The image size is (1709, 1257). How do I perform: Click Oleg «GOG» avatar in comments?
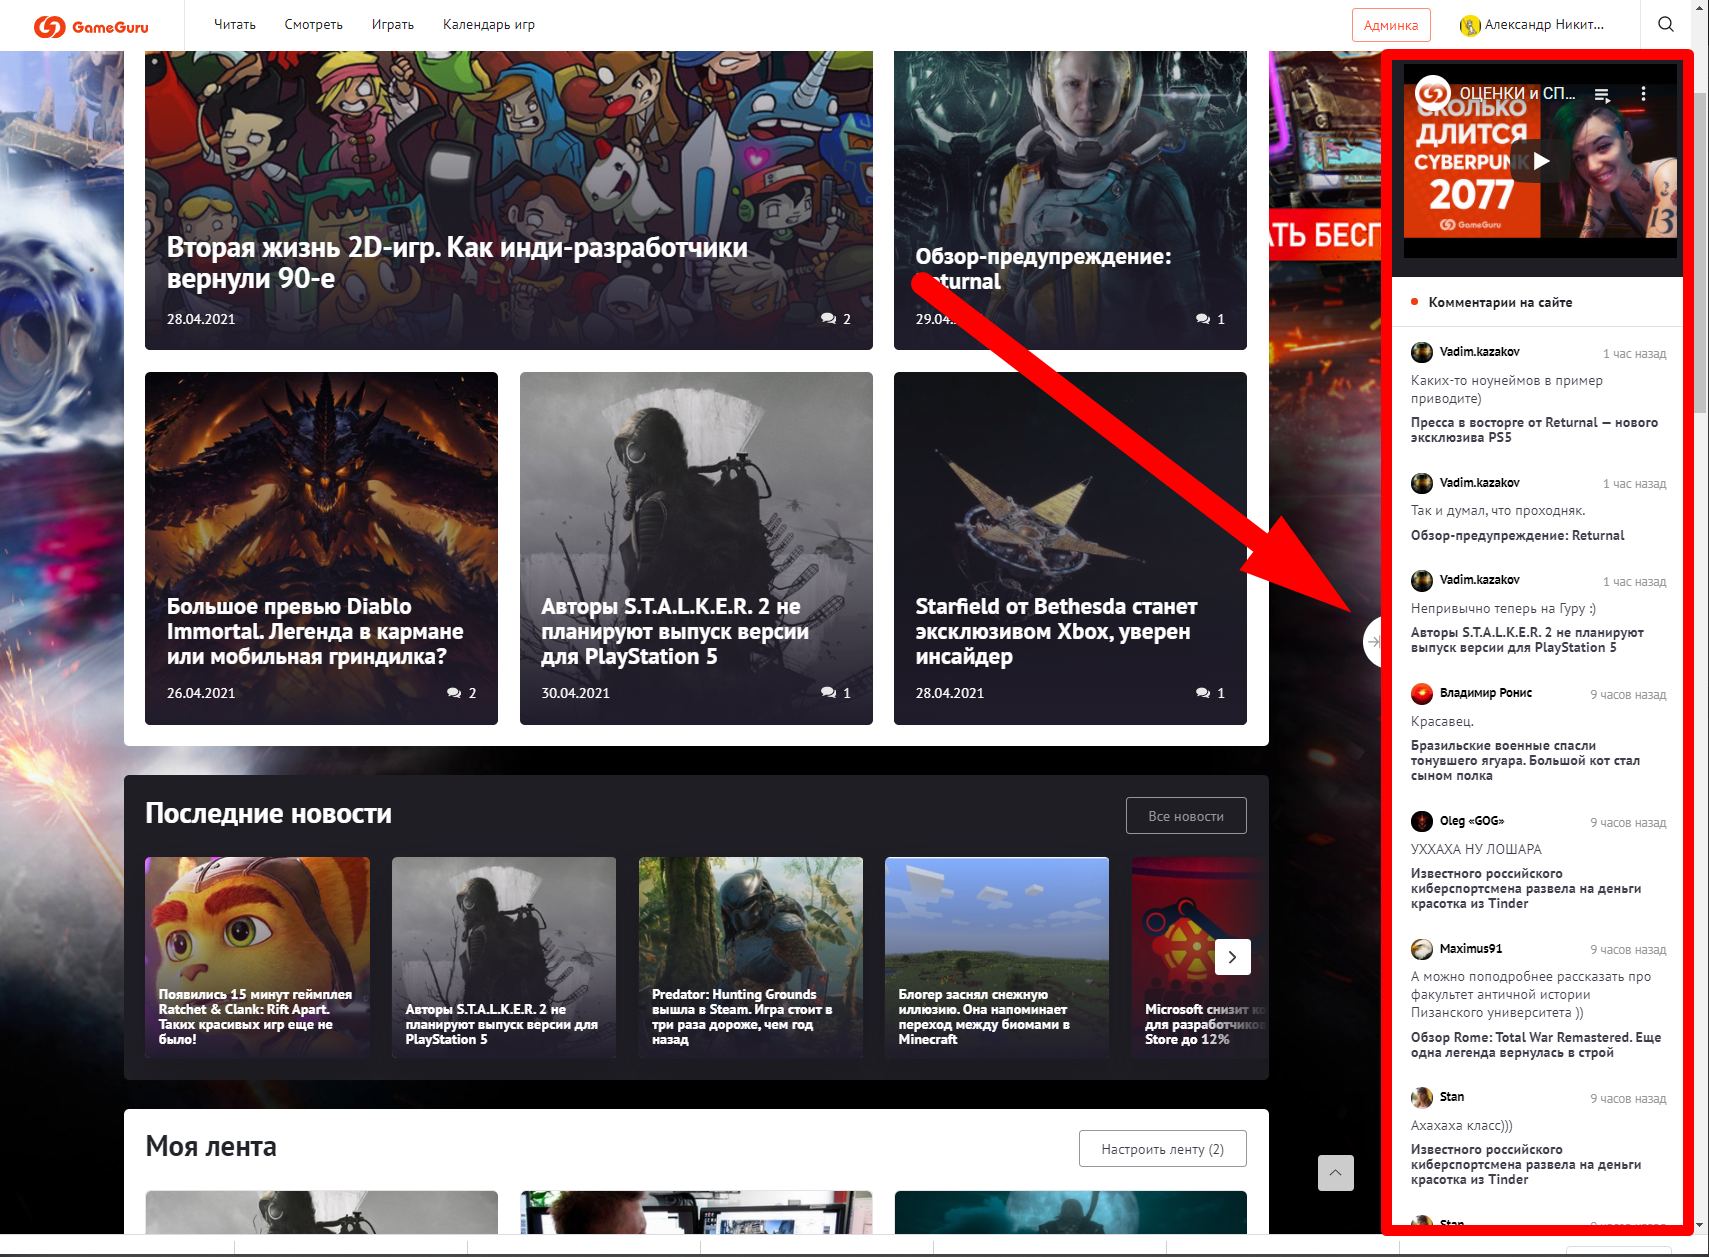(x=1422, y=821)
